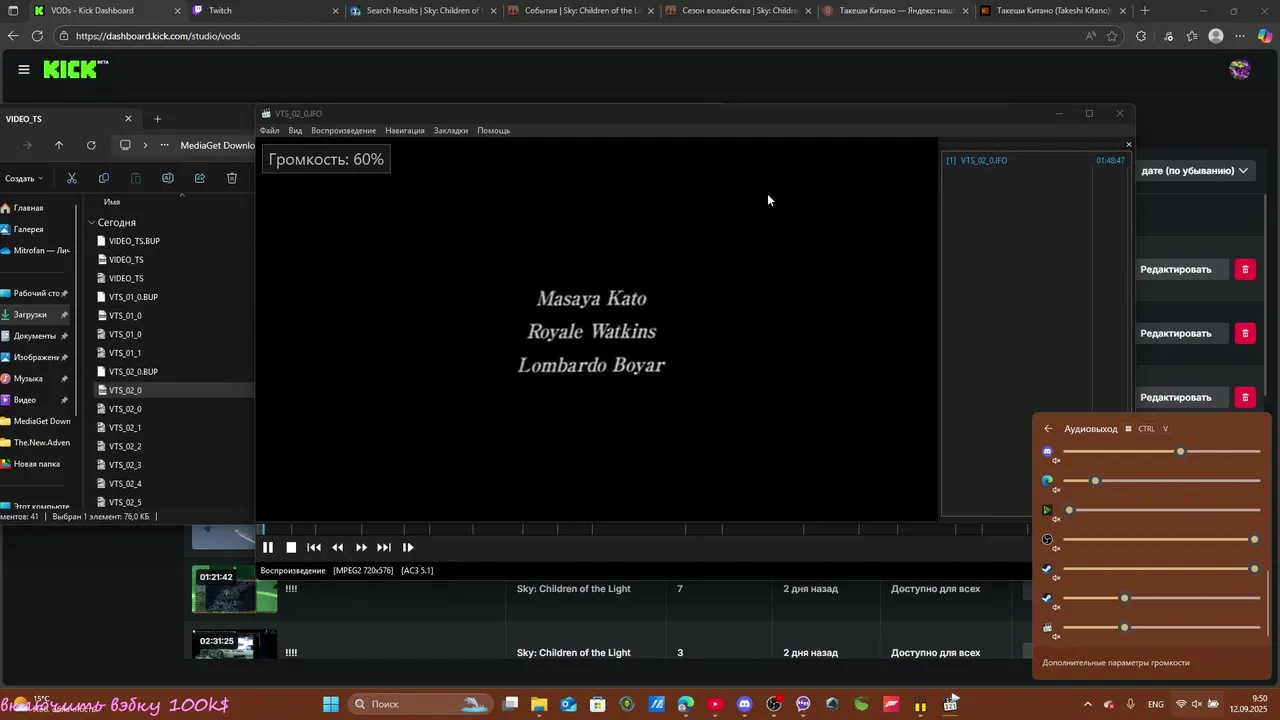
Task: Click the Copy icon in File Explorer
Action: point(104,178)
